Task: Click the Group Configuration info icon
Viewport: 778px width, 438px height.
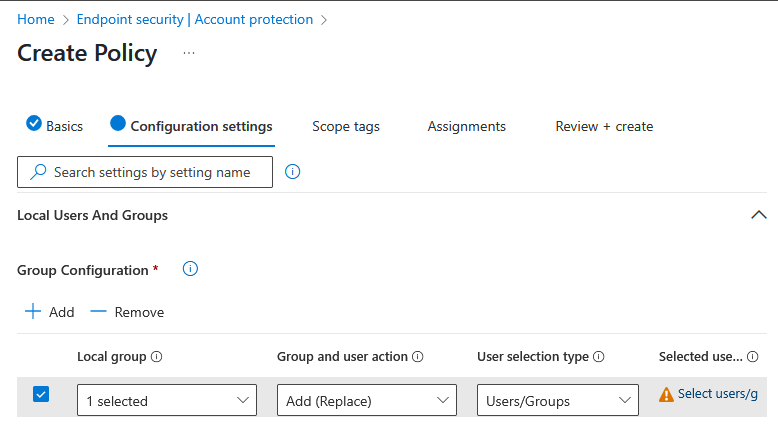Action: [x=190, y=269]
